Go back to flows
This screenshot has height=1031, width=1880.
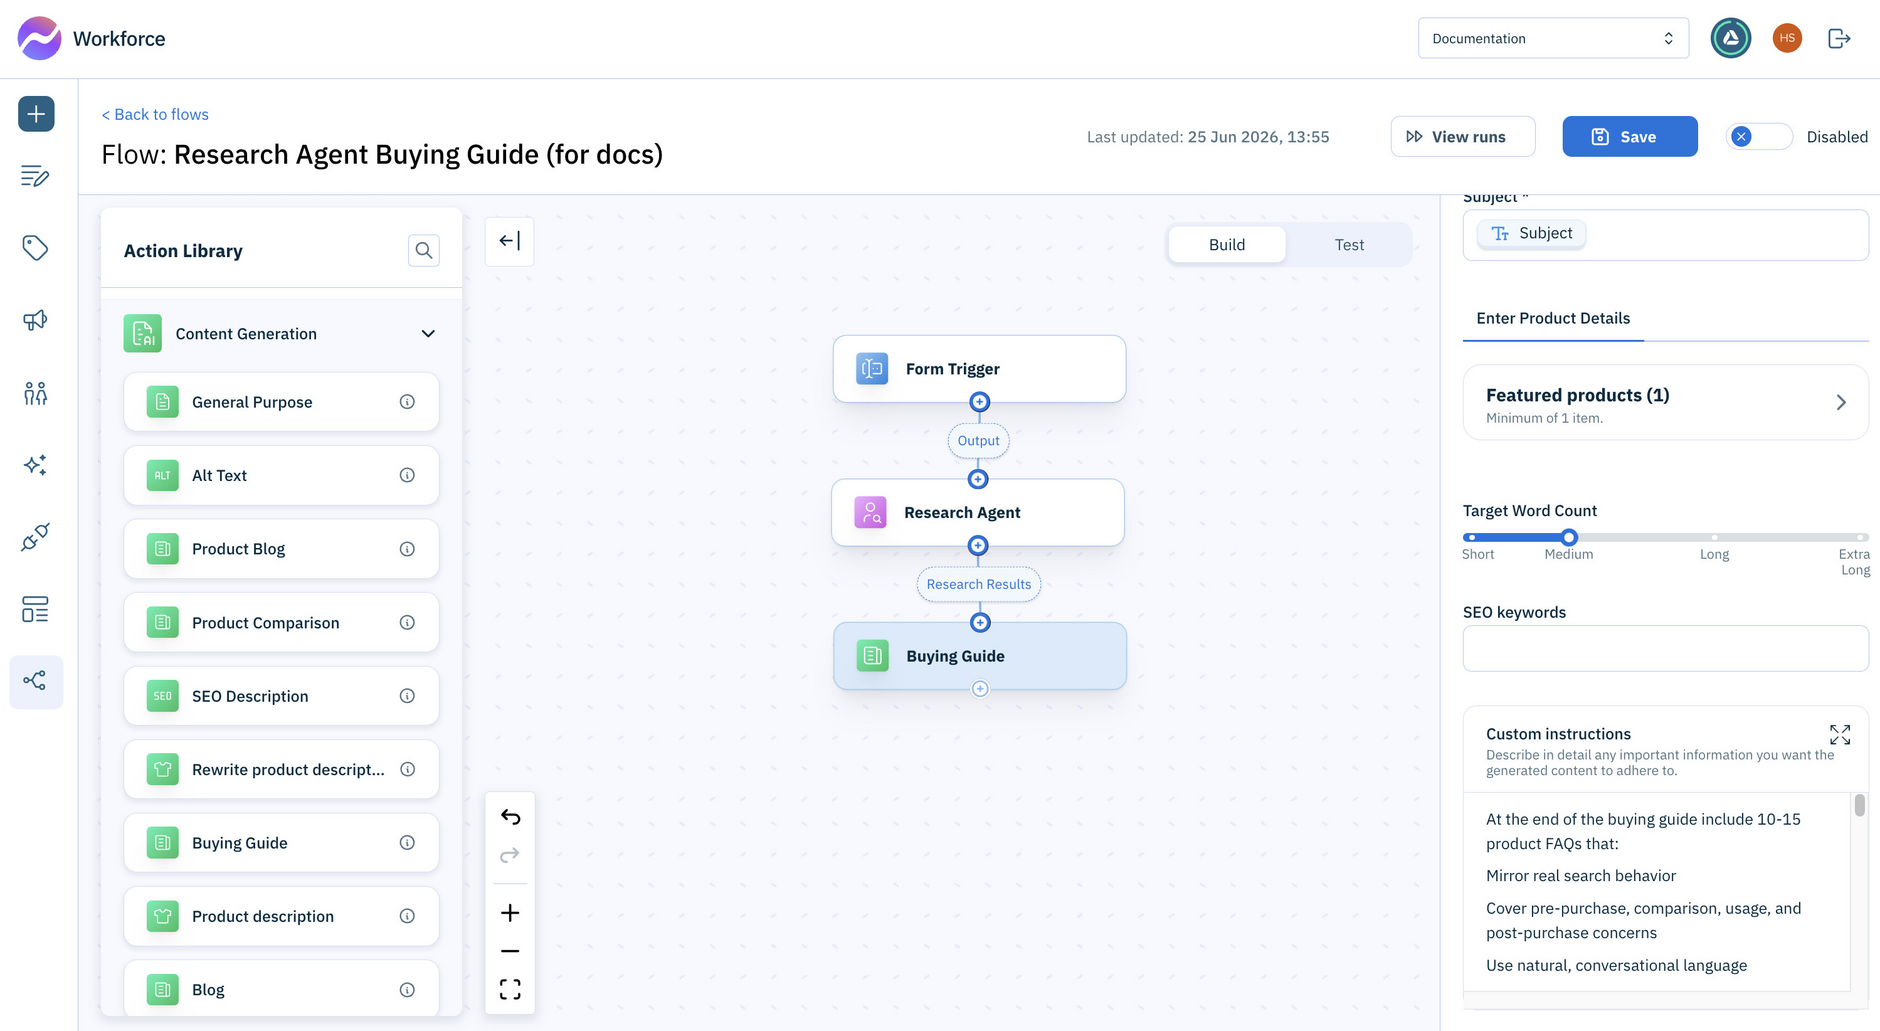(x=155, y=114)
